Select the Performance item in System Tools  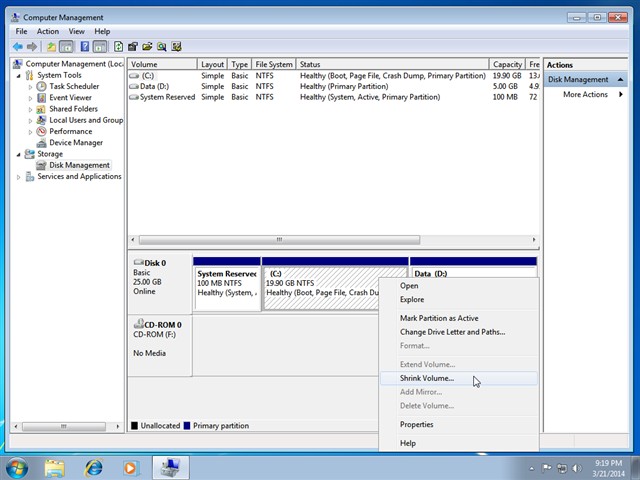click(70, 131)
